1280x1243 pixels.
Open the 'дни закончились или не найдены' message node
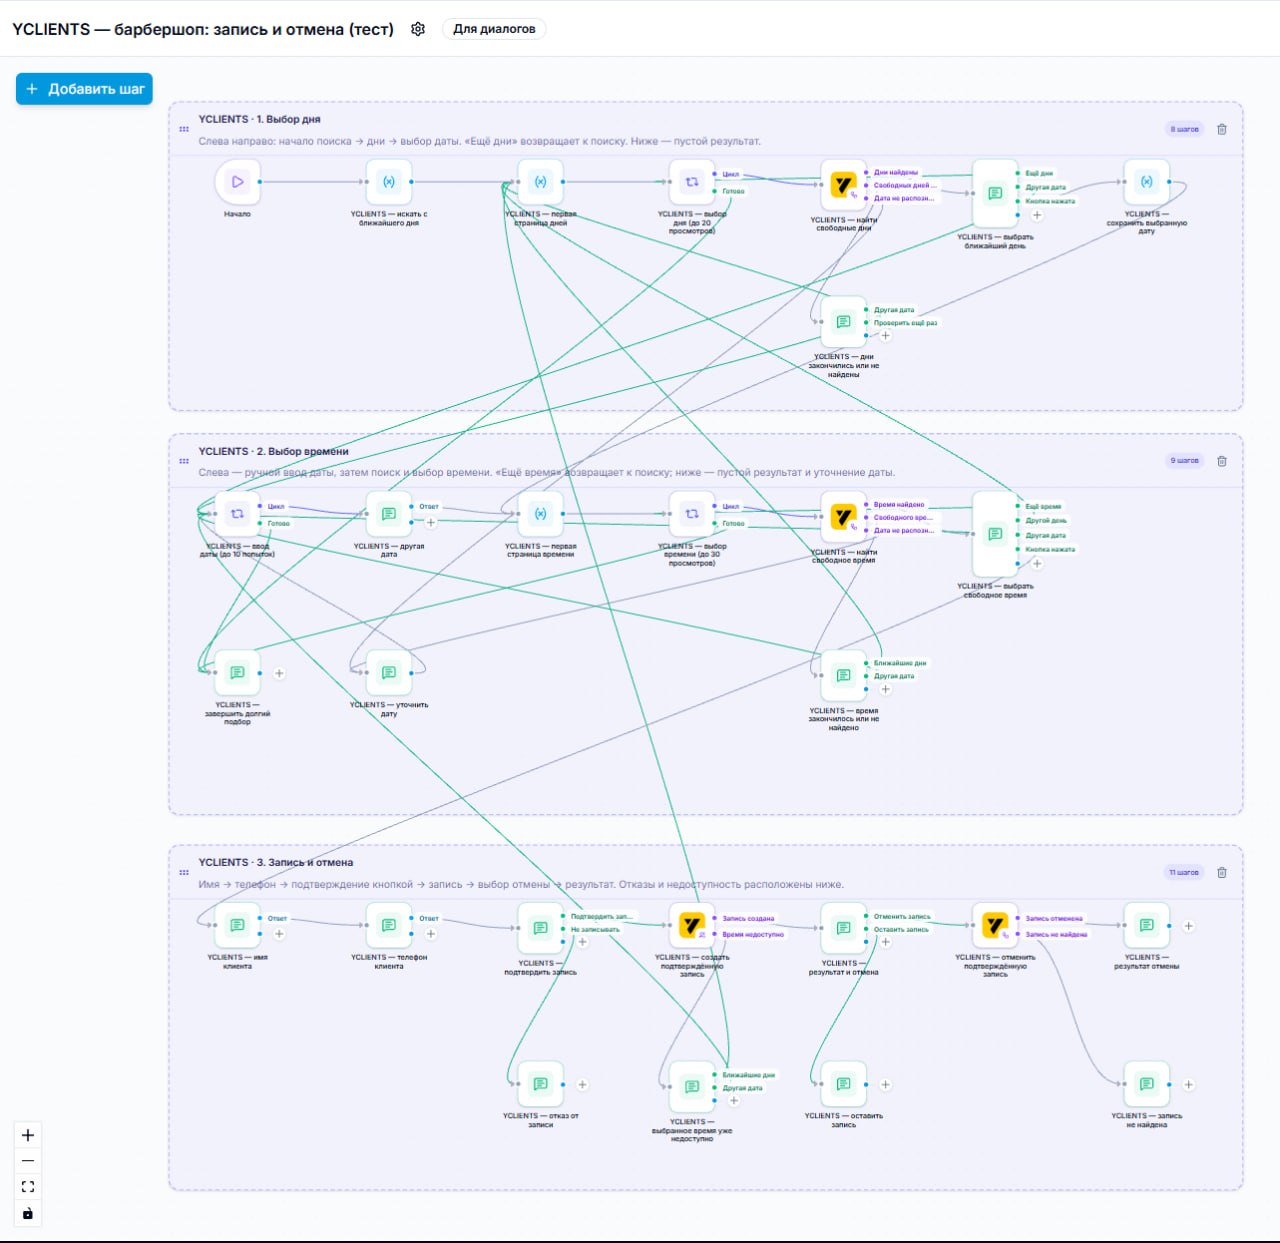(x=843, y=321)
